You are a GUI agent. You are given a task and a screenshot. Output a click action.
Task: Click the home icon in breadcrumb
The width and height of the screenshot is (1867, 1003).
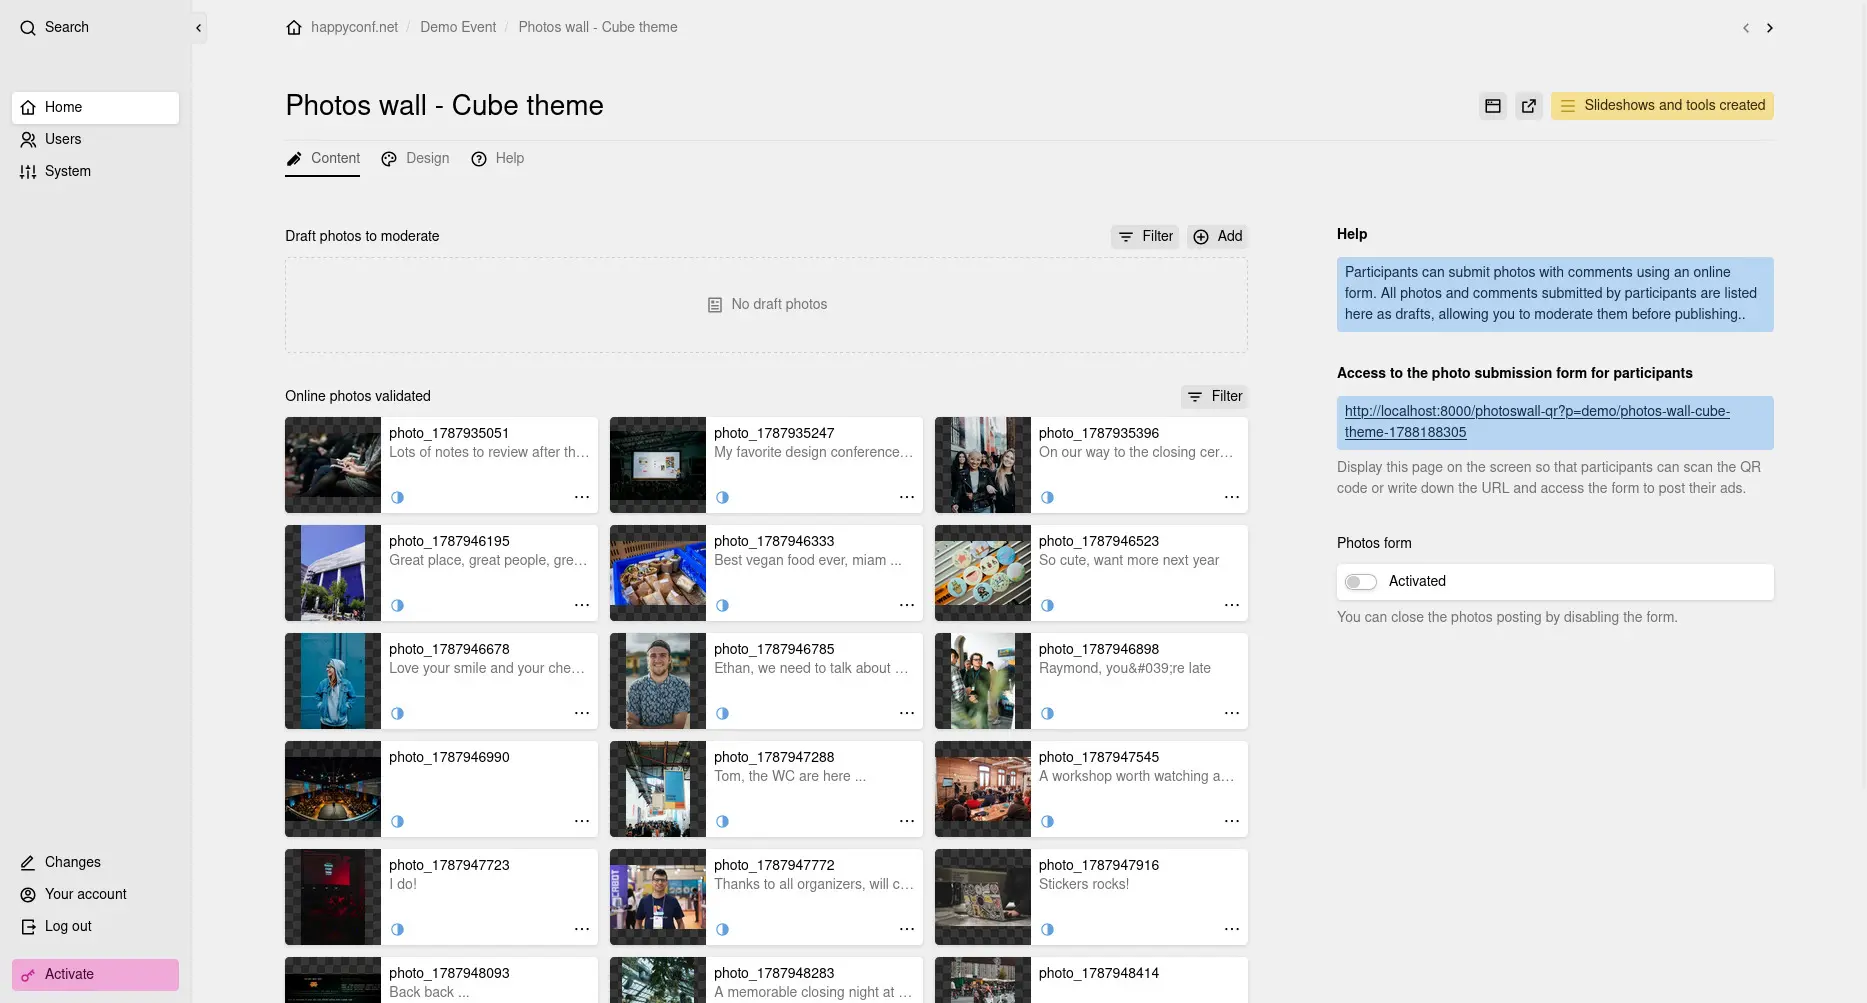(294, 28)
